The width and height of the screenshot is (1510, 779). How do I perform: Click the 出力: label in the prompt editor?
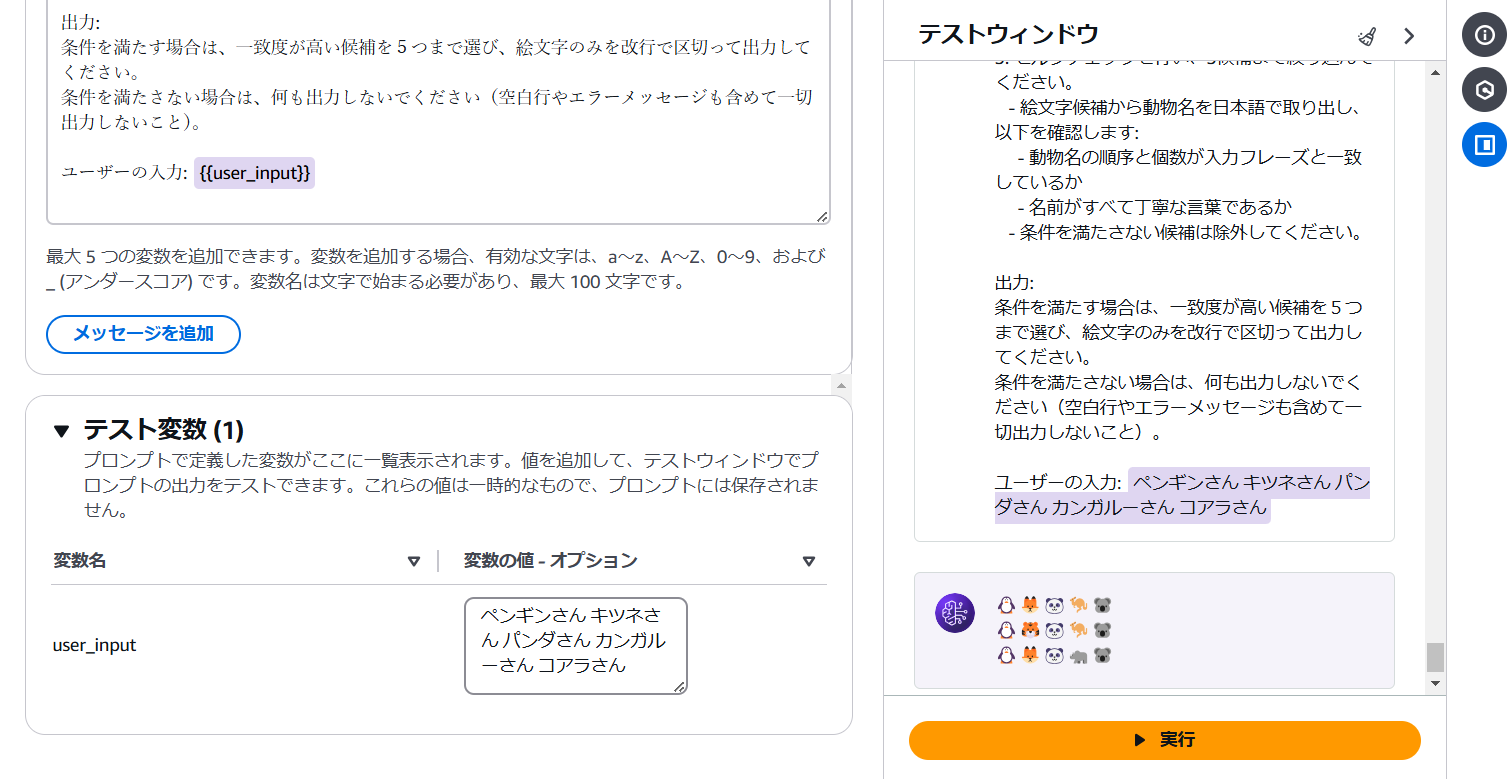click(x=80, y=22)
